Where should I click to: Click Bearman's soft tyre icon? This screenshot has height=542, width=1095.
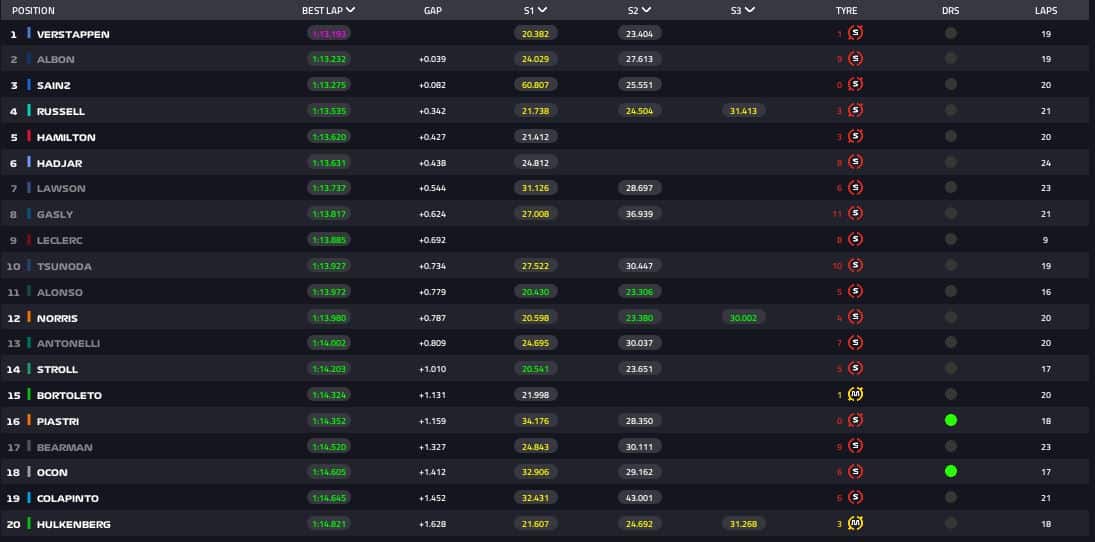pyautogui.click(x=855, y=446)
